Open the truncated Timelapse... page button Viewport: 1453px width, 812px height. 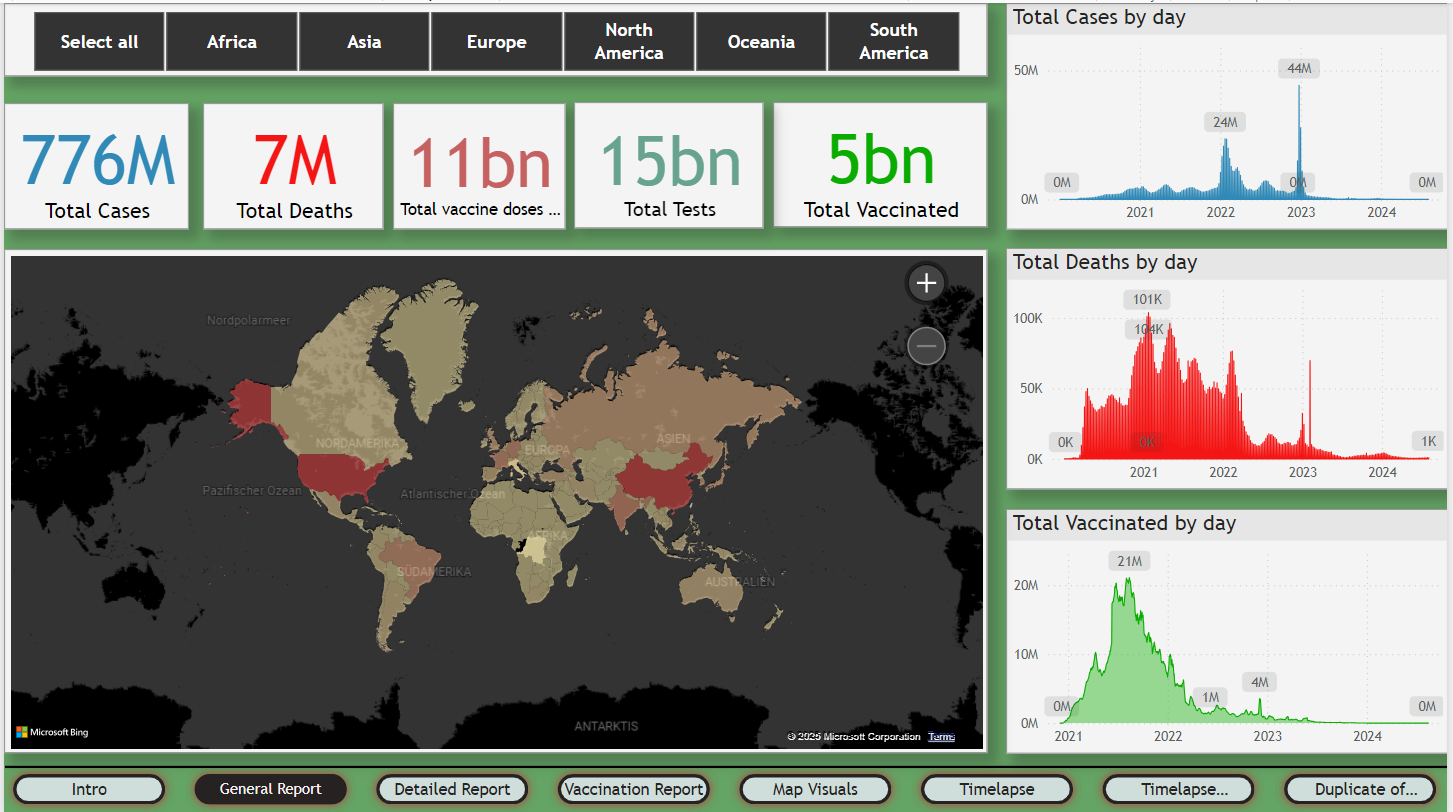[1178, 789]
